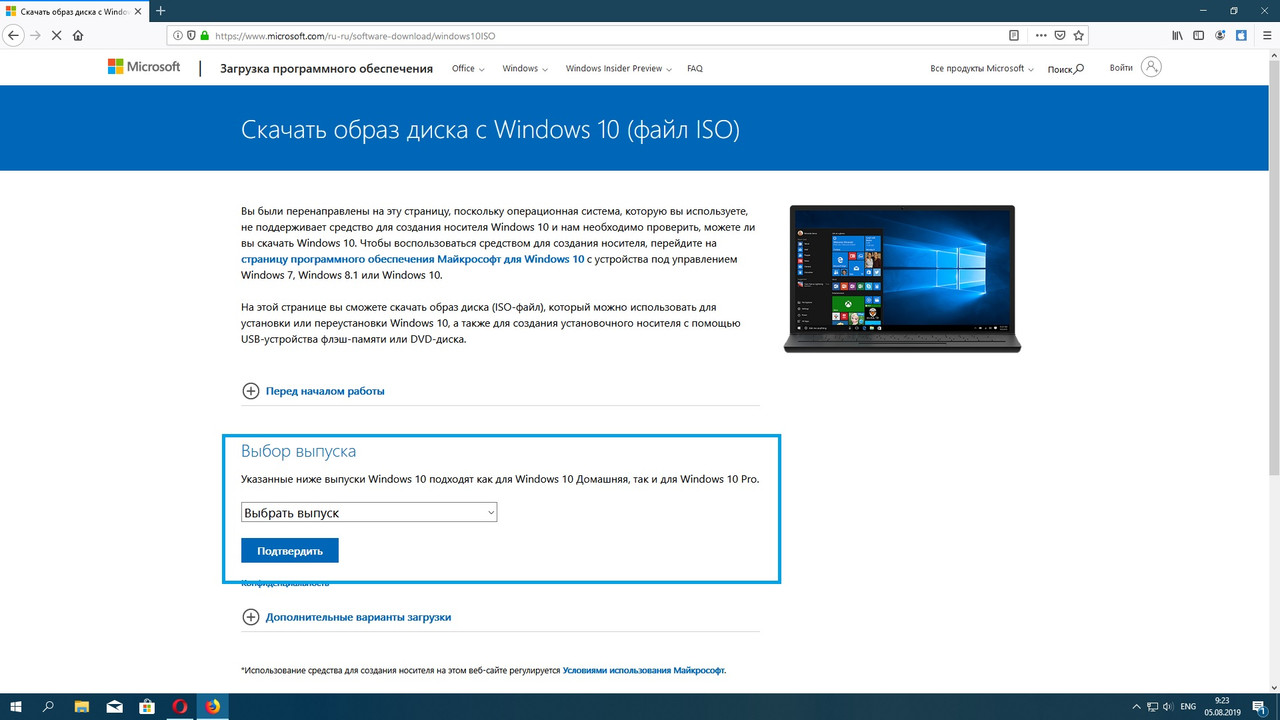Screen dimensions: 1280x720
Task: Switch ENG input language in tray
Action: pyautogui.click(x=1188, y=706)
